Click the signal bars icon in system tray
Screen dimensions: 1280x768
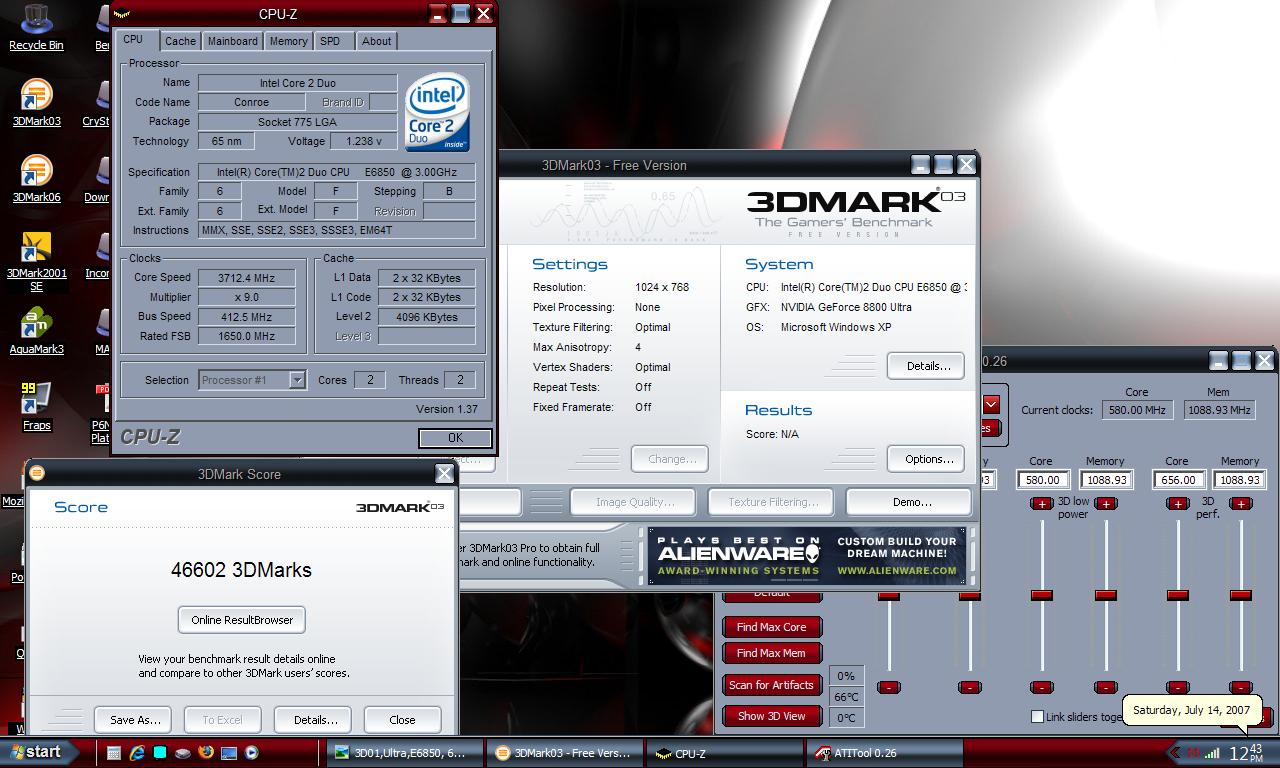tap(1212, 753)
